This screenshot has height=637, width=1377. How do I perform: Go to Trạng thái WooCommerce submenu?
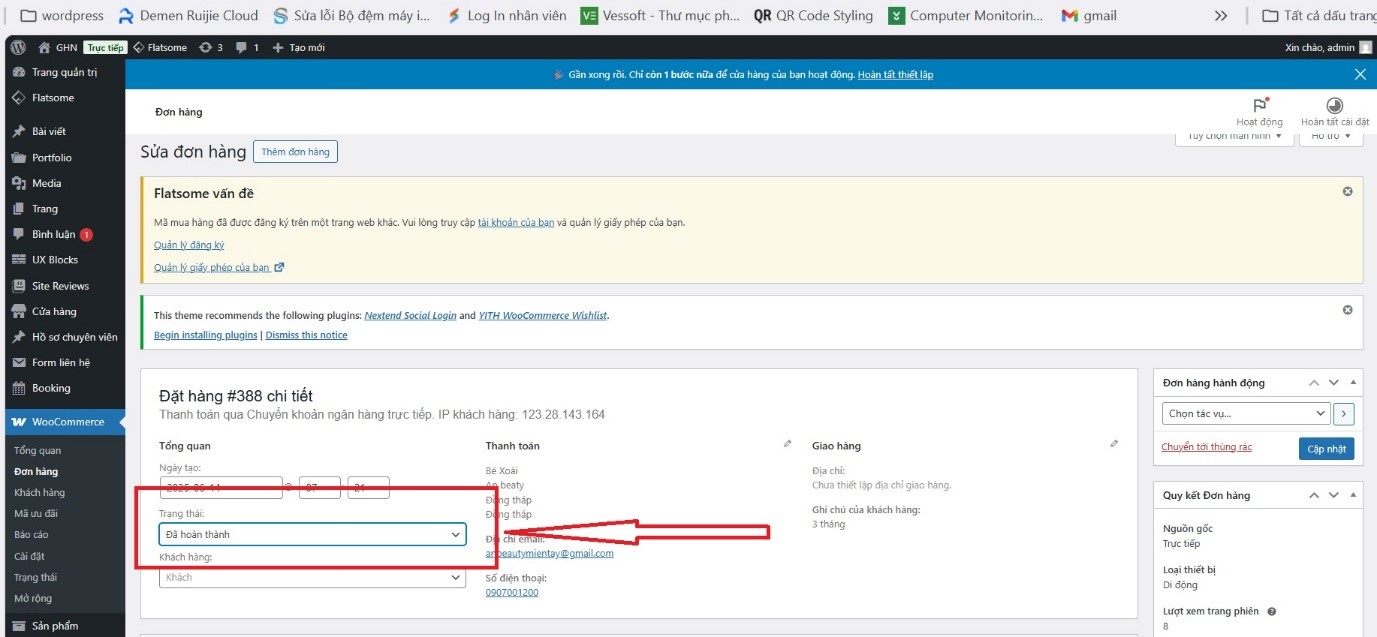(x=35, y=577)
